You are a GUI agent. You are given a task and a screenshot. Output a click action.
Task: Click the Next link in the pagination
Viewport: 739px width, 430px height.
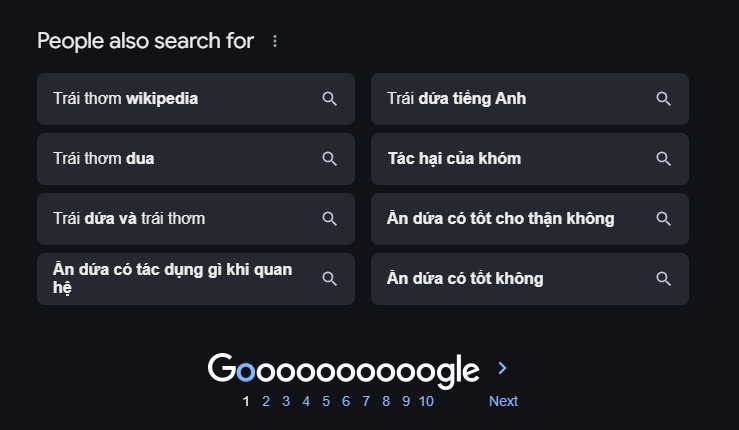point(503,402)
